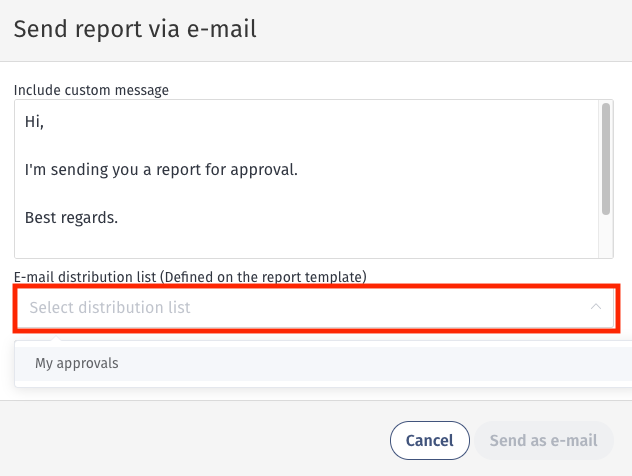
Task: Open the Select distribution list combo box
Action: (x=316, y=308)
